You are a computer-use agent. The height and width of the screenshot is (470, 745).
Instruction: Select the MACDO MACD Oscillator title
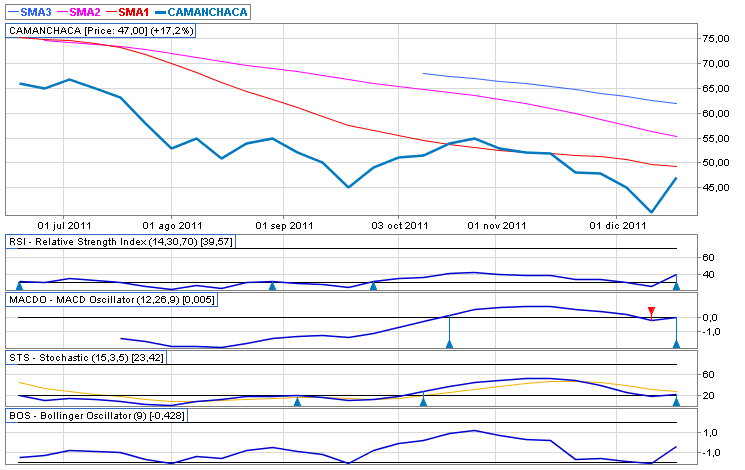point(112,300)
